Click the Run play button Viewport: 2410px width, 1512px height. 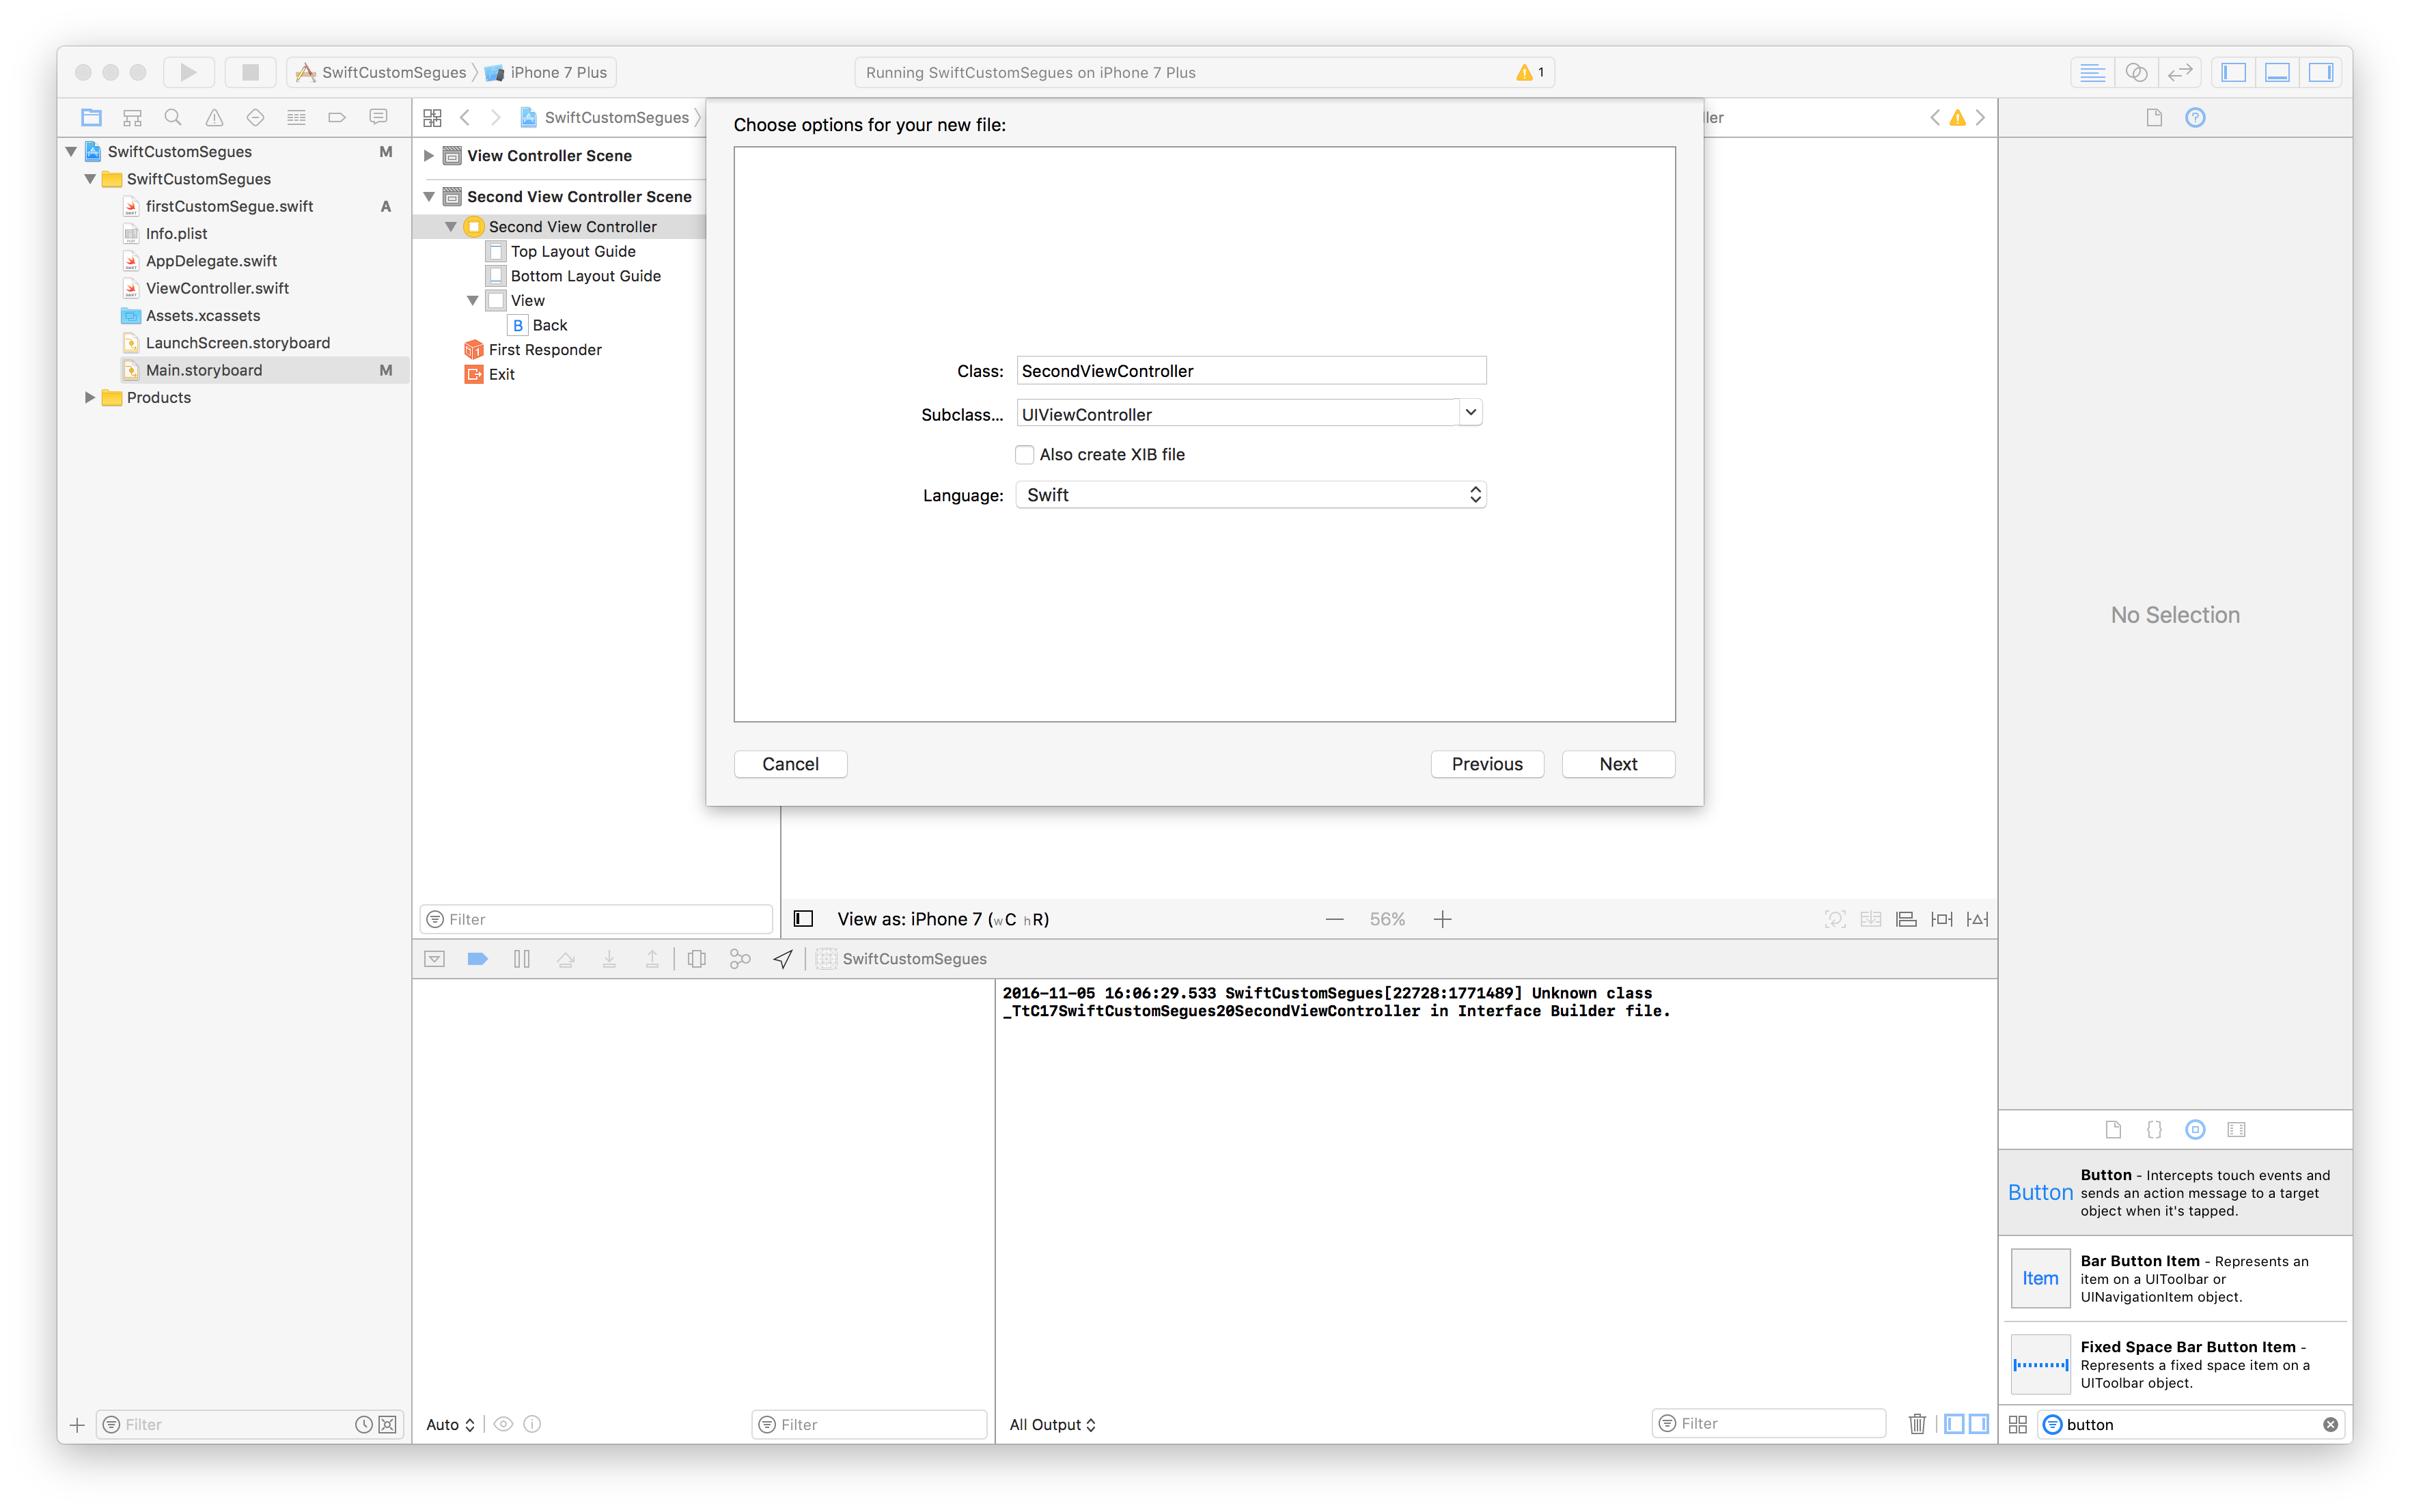[188, 72]
